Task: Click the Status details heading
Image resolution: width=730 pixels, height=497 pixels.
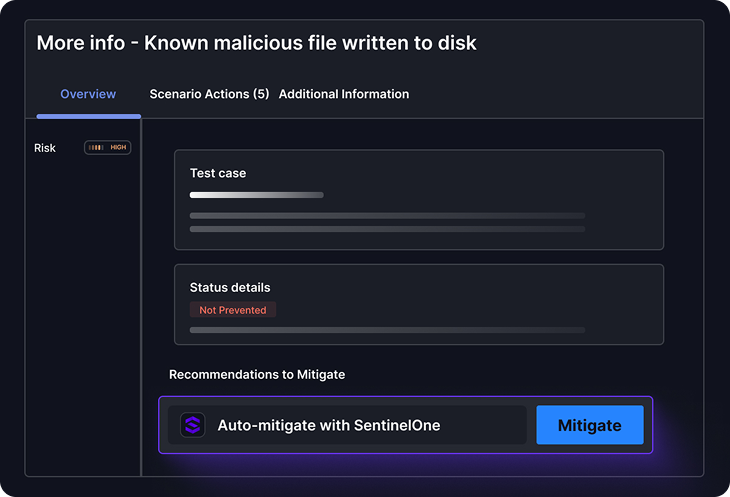Action: click(230, 288)
